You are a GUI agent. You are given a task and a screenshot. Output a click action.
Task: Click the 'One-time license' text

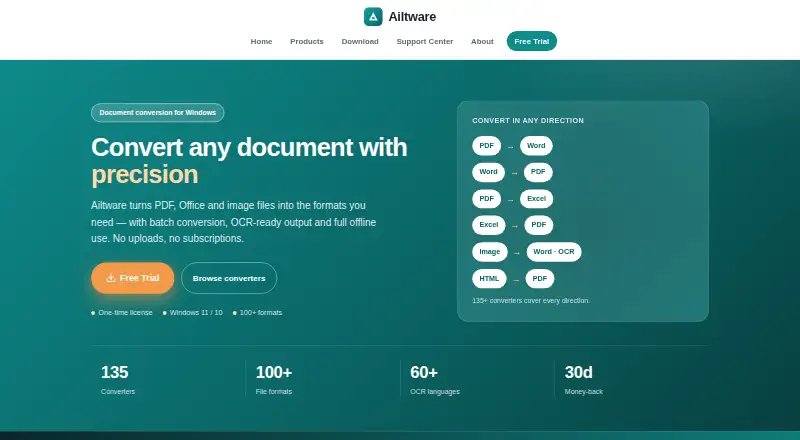coord(126,312)
